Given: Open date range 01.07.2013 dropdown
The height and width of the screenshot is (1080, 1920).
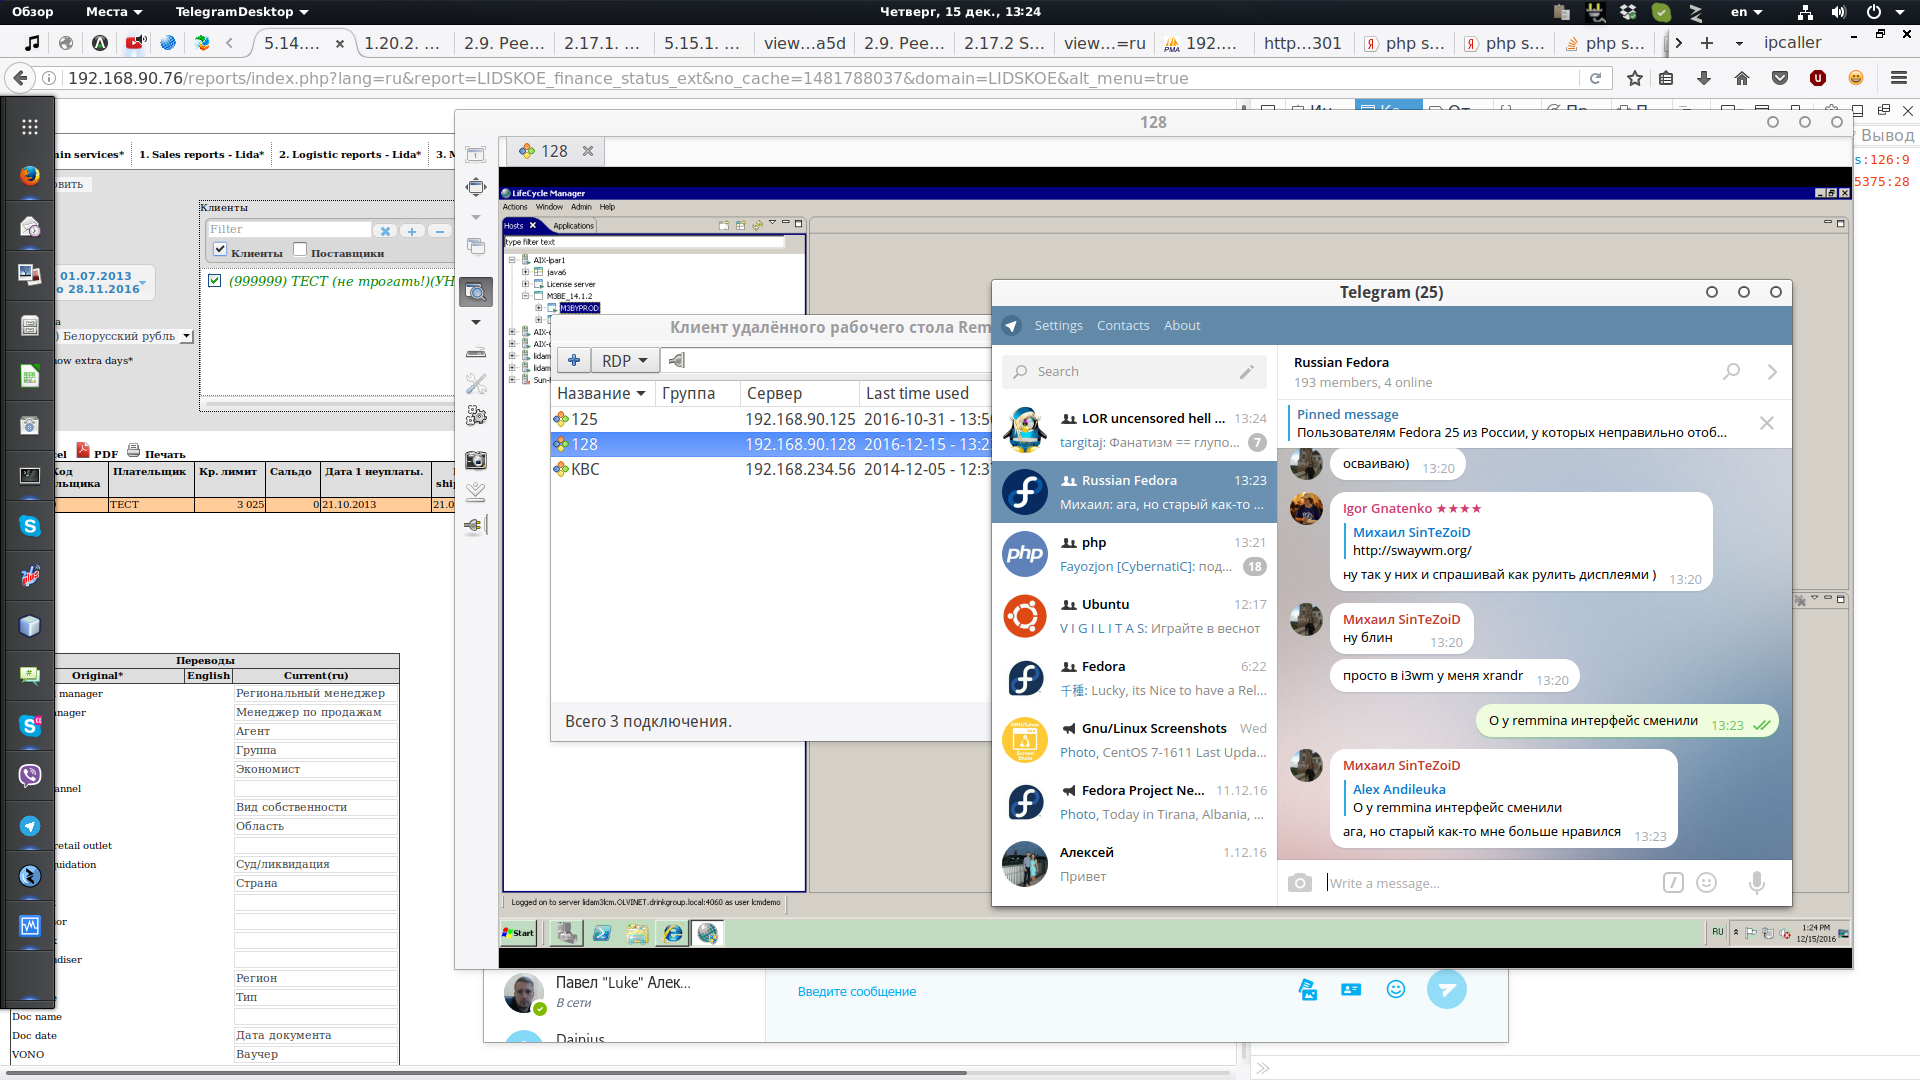Looking at the screenshot, I should (x=104, y=282).
